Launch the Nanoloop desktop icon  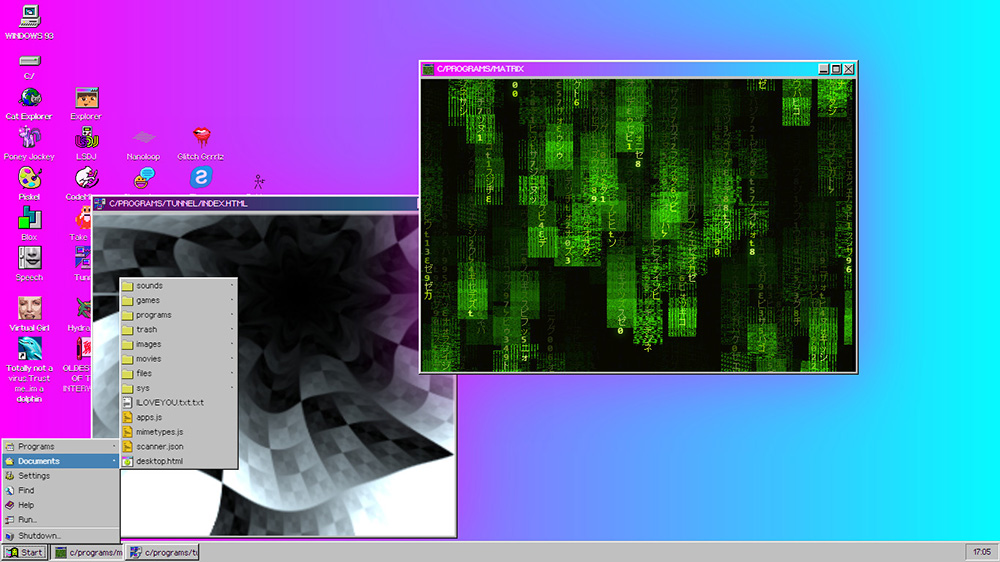pyautogui.click(x=143, y=144)
